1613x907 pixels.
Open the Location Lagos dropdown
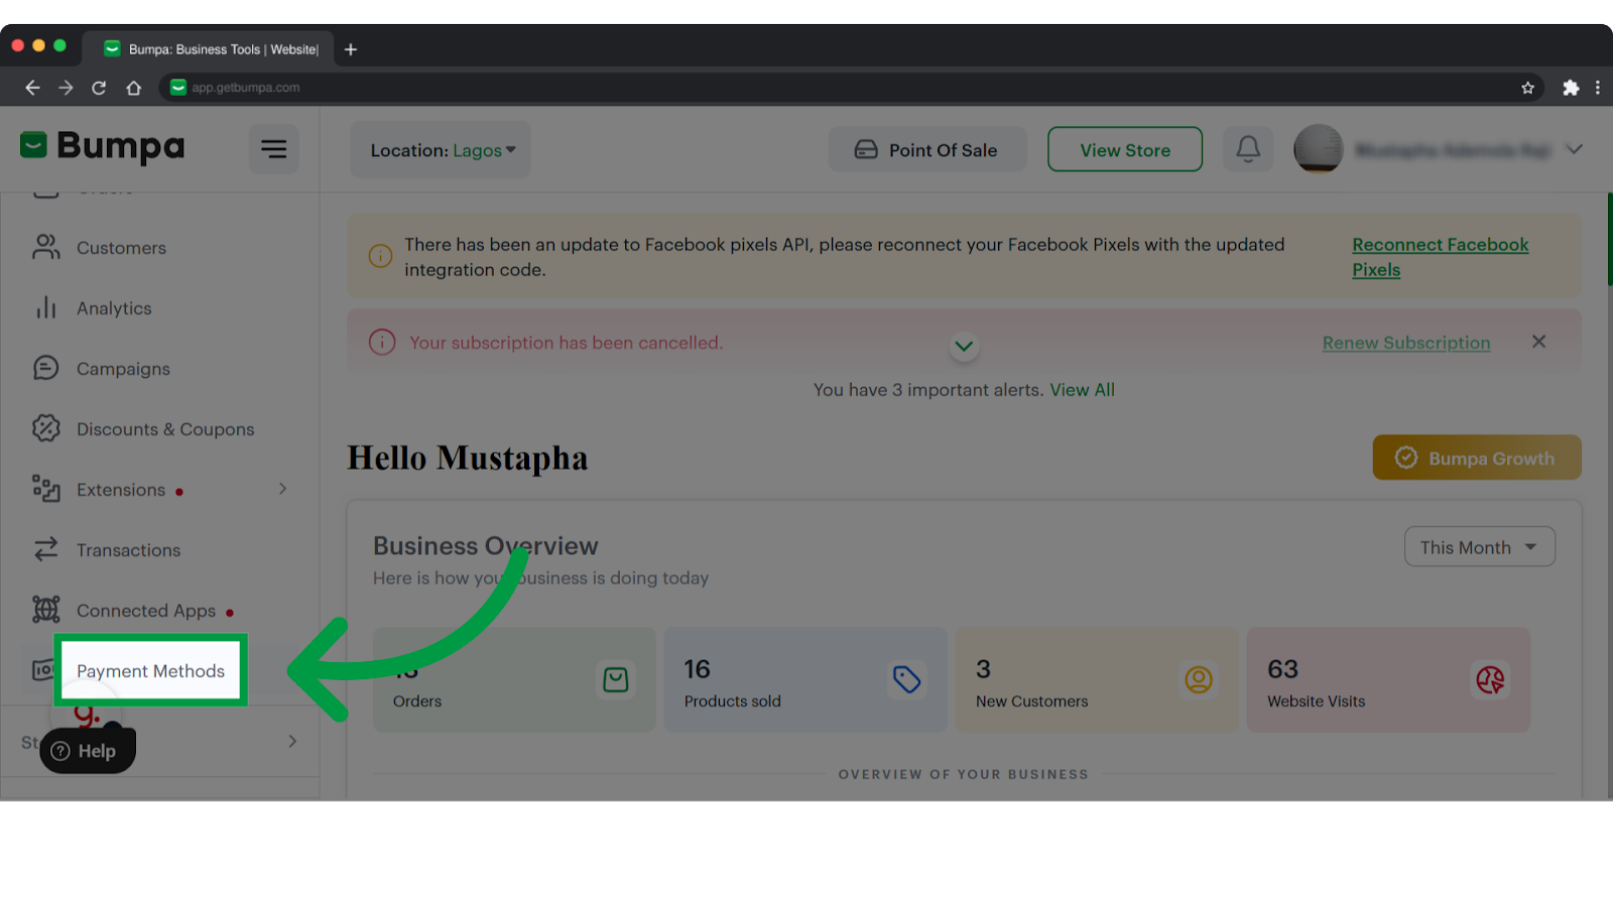point(440,150)
